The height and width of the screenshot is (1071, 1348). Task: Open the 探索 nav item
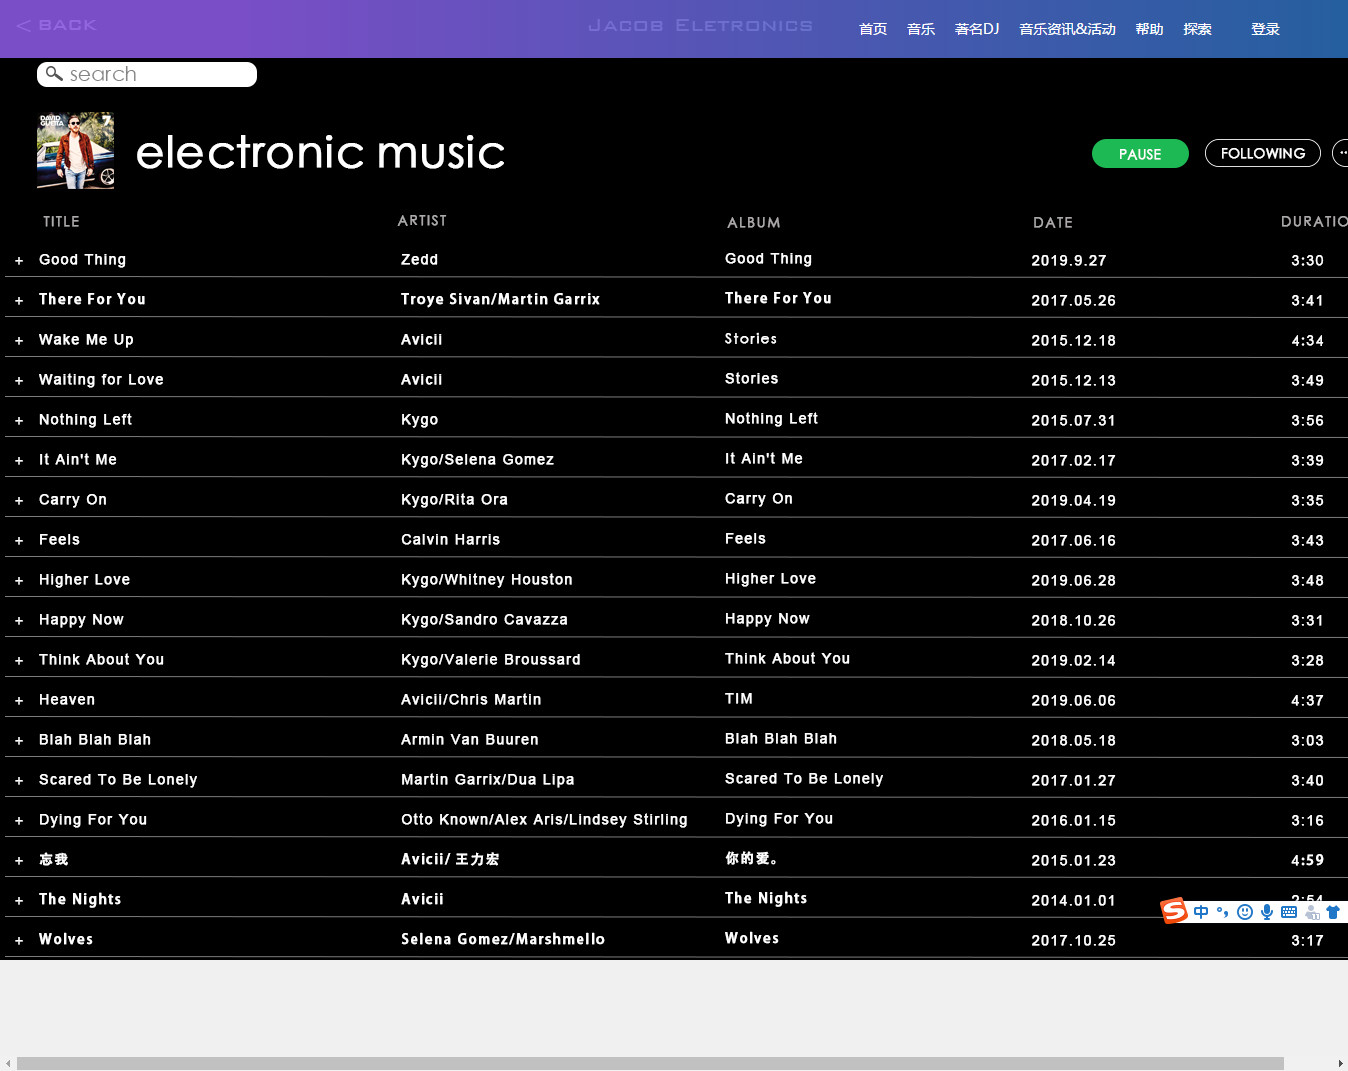[x=1197, y=29]
